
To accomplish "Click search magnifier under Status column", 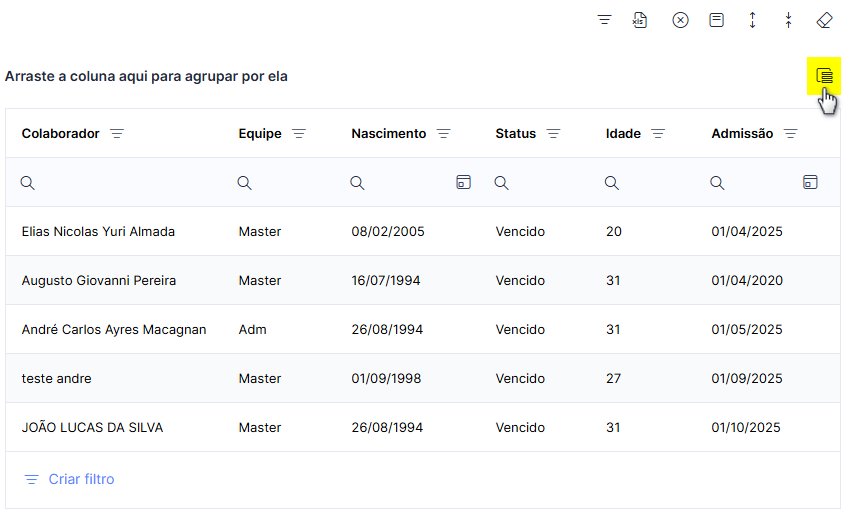I will tap(501, 183).
